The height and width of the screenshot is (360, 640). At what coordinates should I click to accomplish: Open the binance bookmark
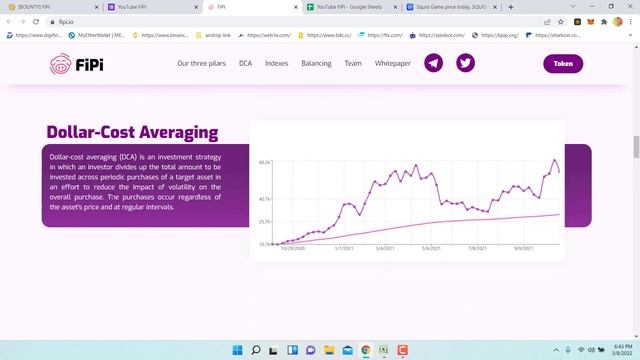tap(160, 36)
